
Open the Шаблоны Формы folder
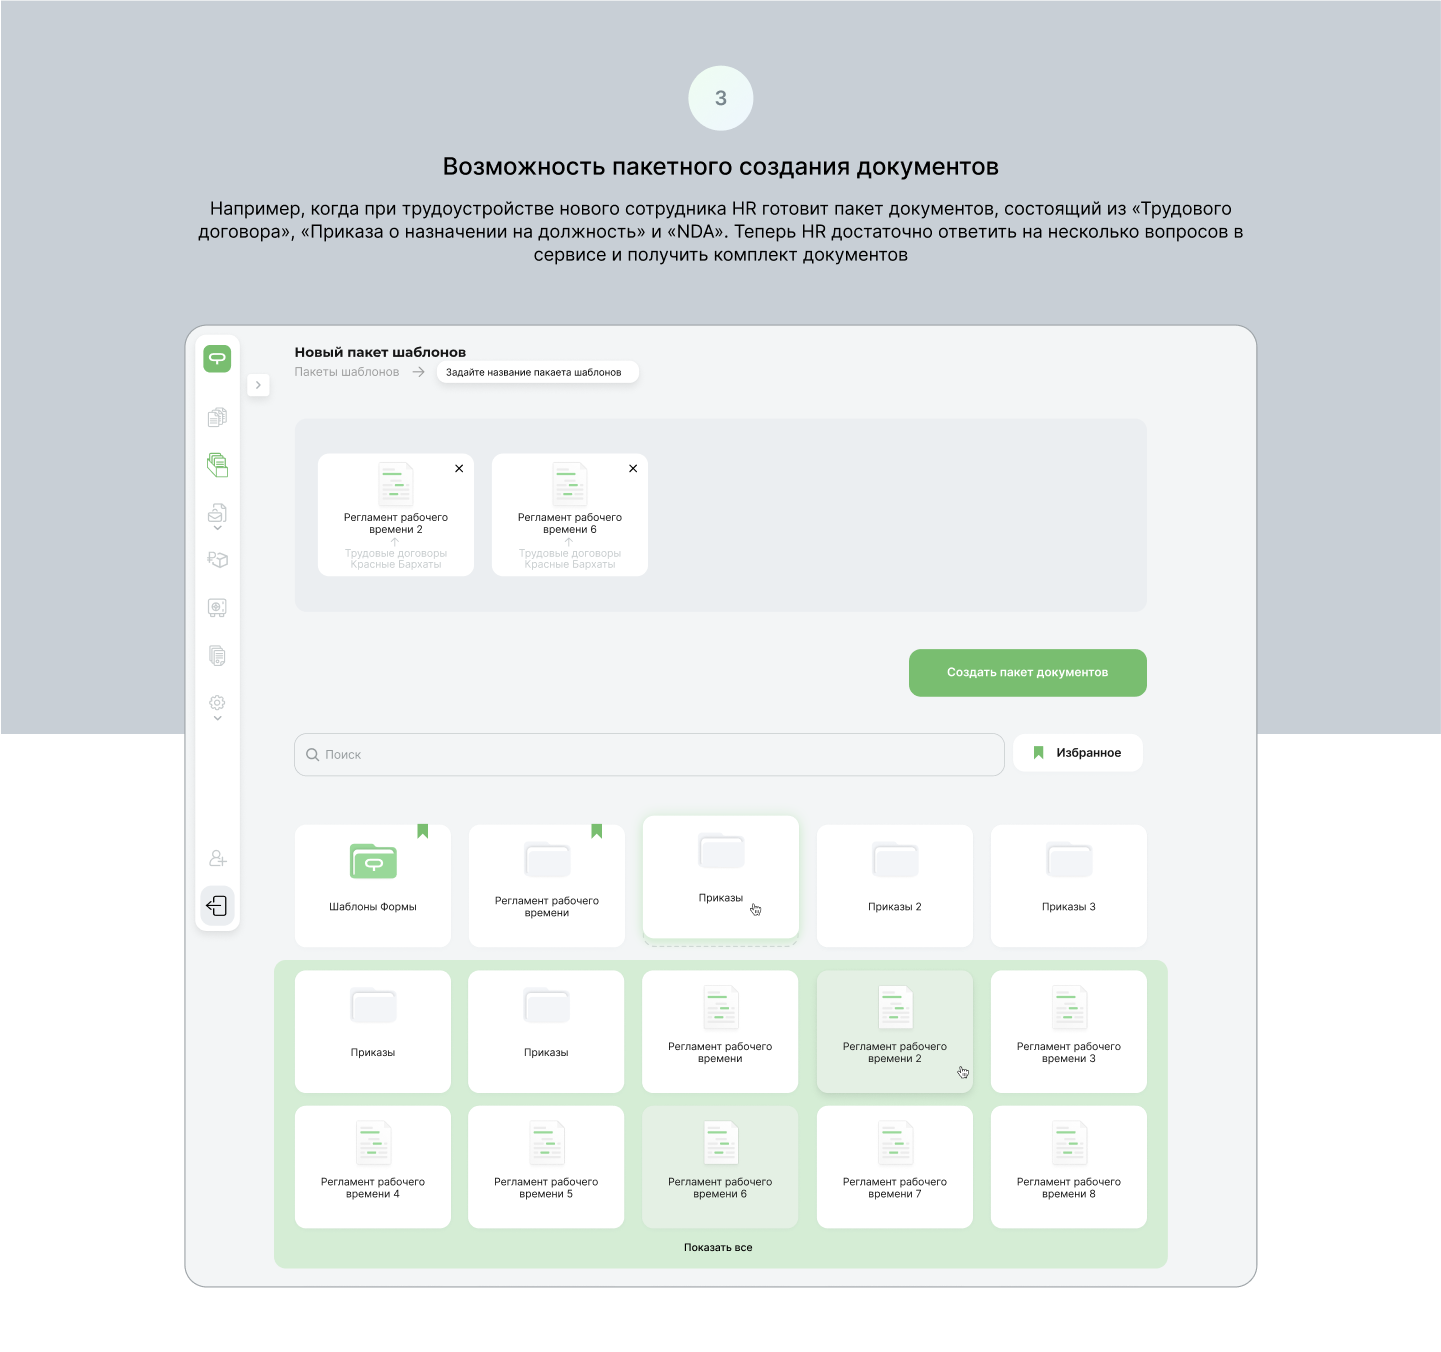click(x=373, y=886)
